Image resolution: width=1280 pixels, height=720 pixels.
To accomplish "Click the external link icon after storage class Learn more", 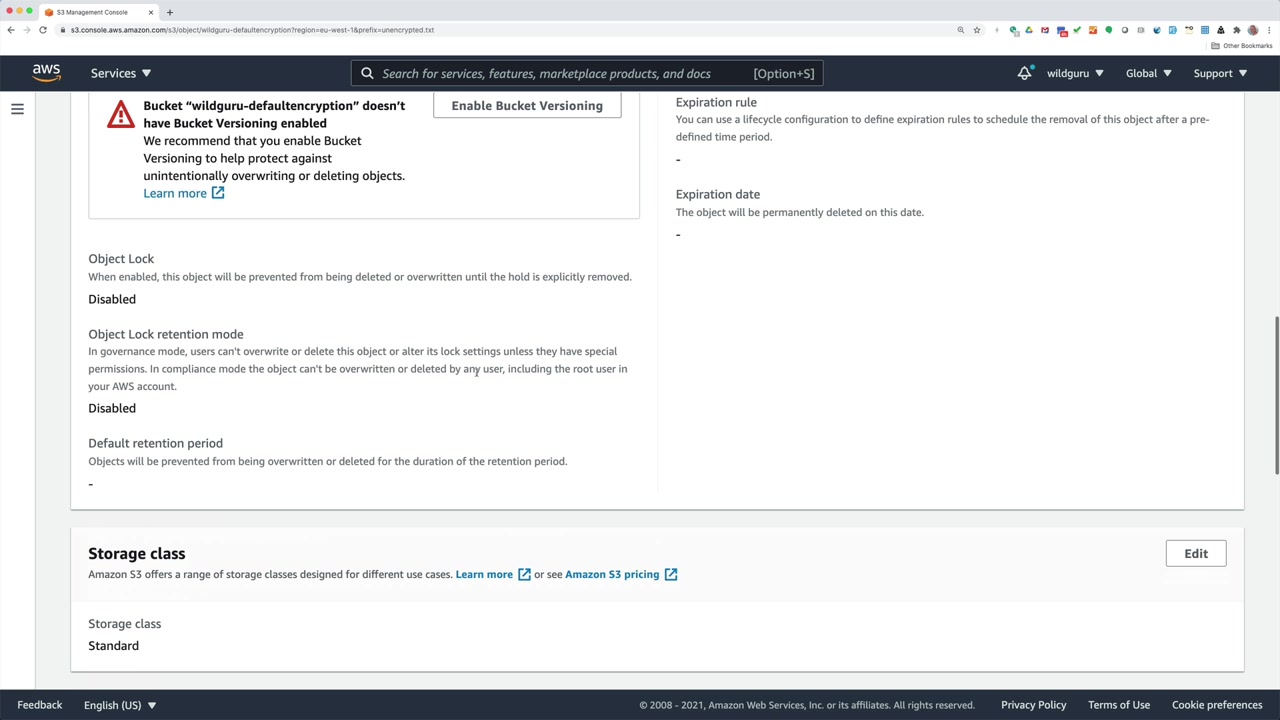I will [524, 575].
